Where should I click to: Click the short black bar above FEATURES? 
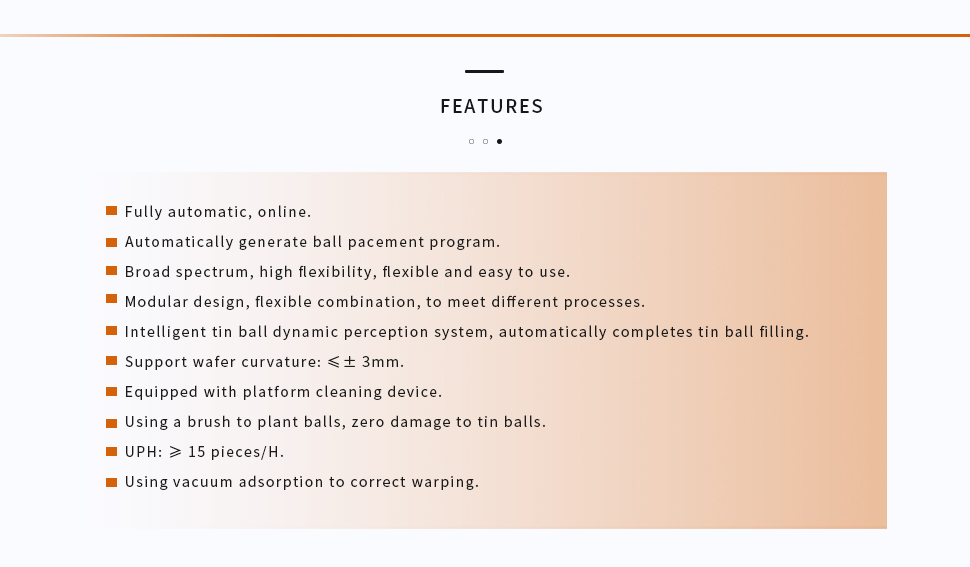click(484, 72)
